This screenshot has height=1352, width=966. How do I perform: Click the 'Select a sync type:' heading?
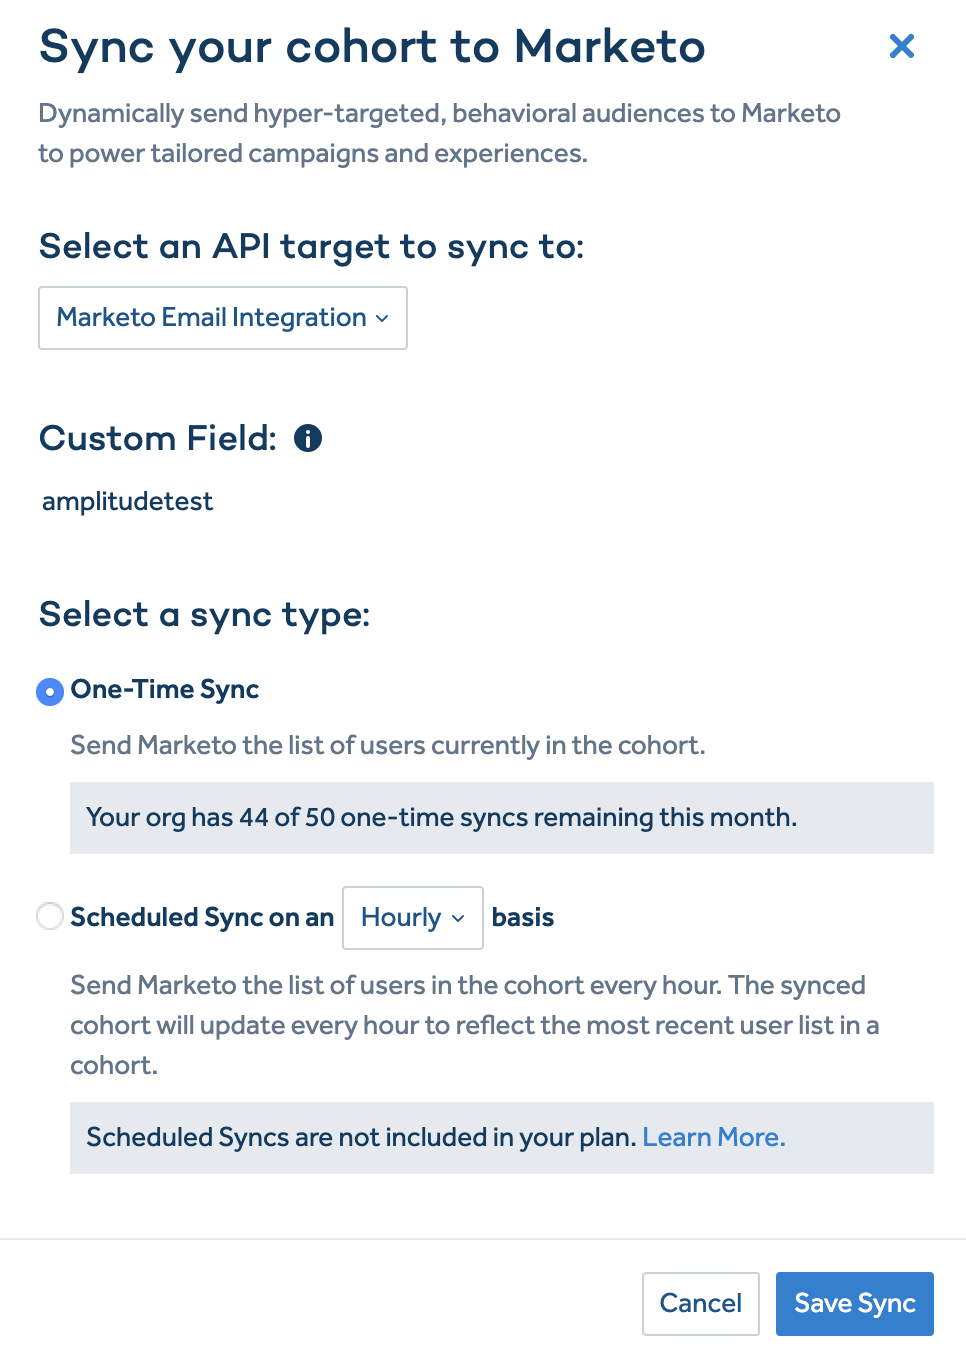(204, 614)
